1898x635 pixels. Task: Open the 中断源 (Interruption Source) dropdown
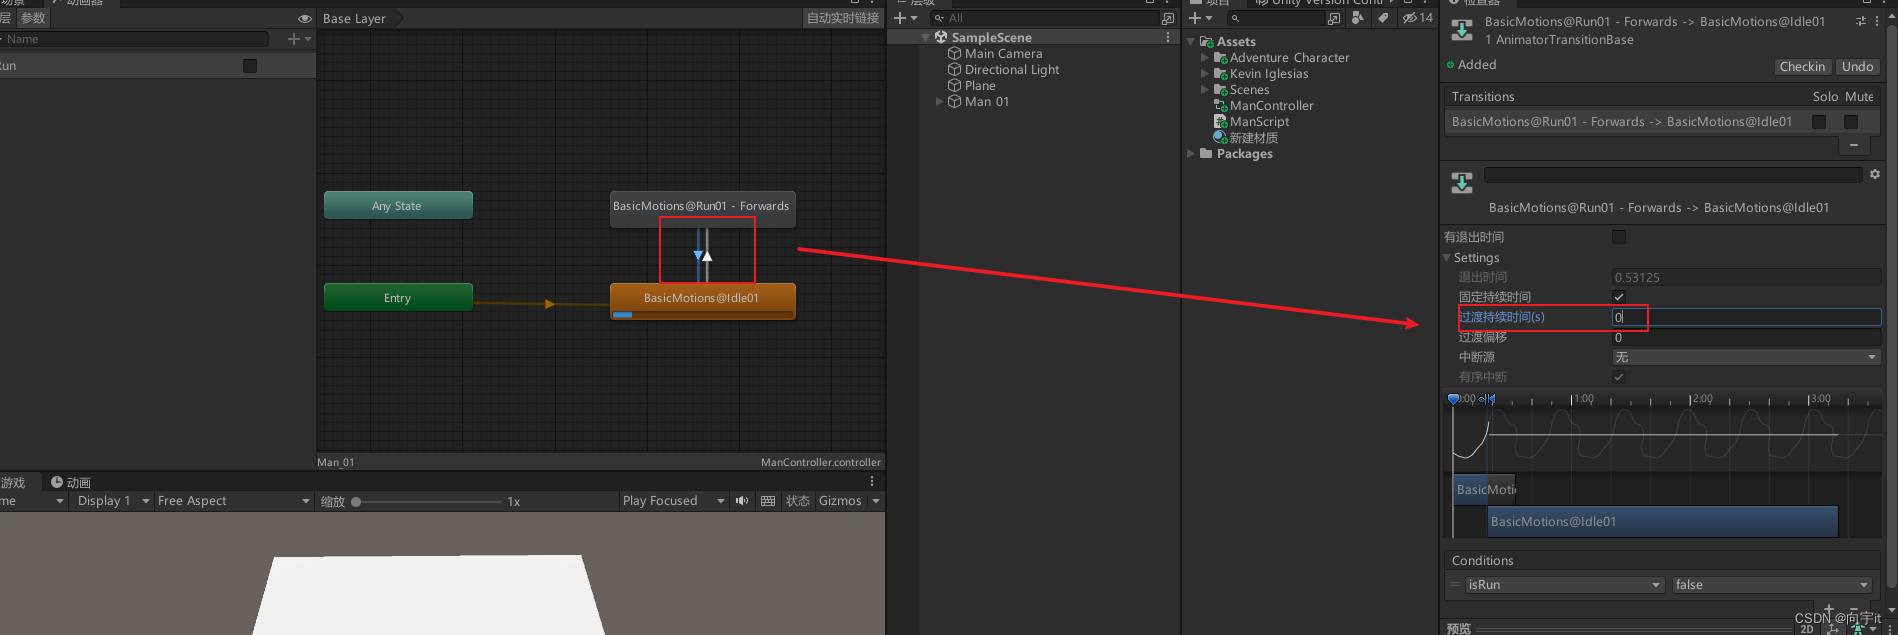[1746, 357]
